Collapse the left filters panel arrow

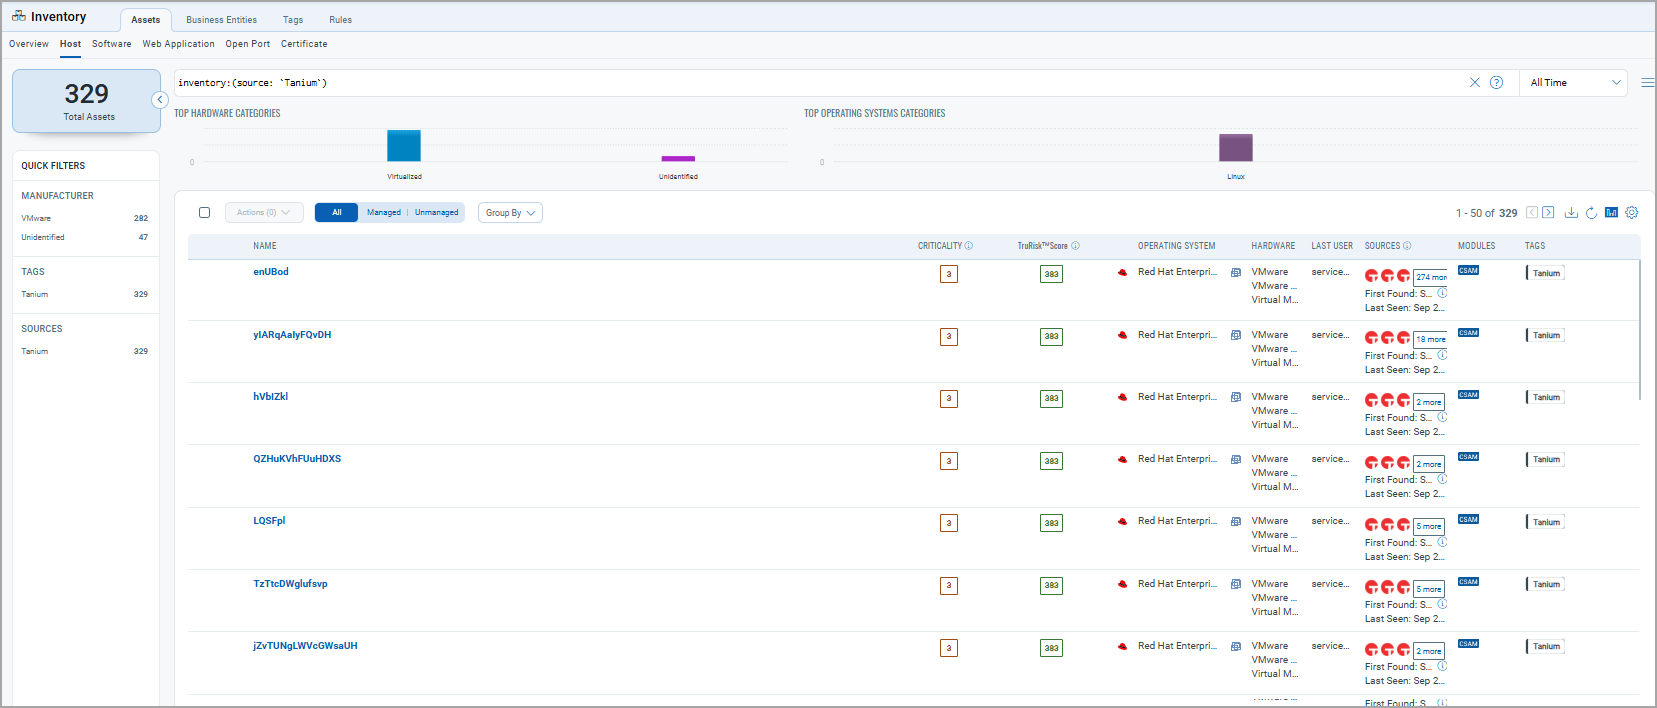(x=160, y=100)
